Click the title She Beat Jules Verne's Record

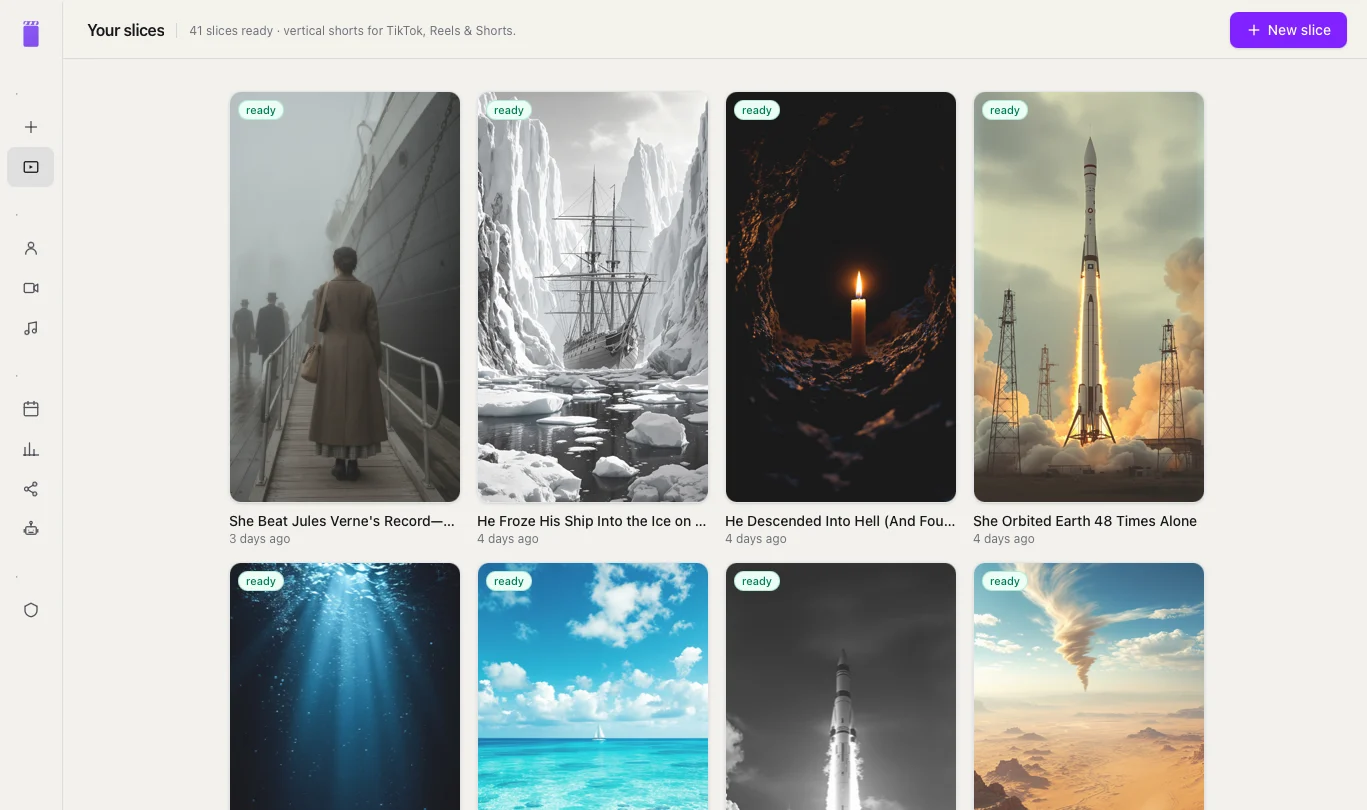342,521
